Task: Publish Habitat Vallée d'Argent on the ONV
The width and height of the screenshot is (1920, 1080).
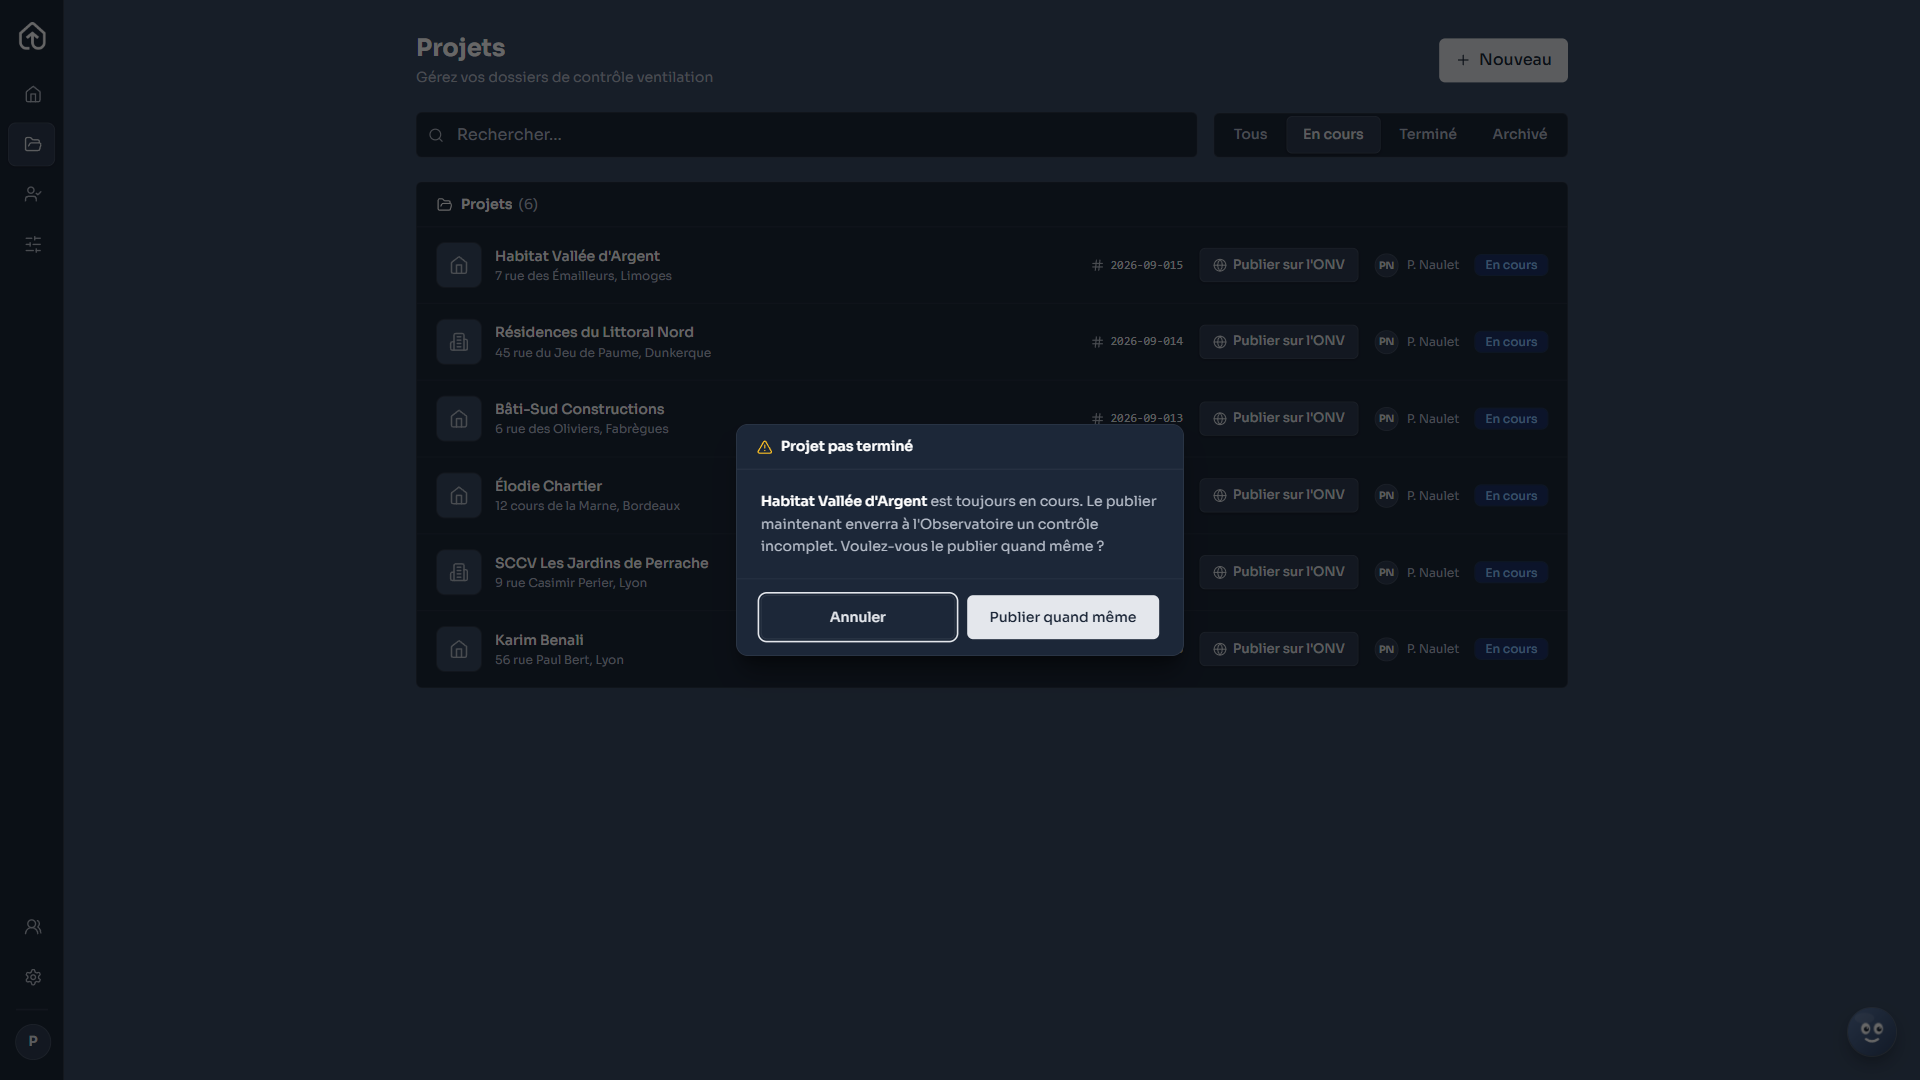Action: [x=1279, y=265]
